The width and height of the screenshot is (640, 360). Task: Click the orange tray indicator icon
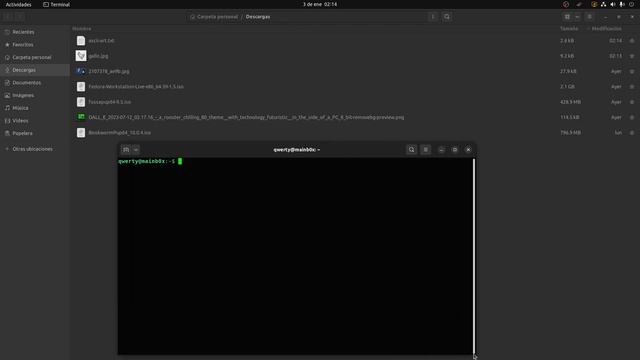pos(594,4)
